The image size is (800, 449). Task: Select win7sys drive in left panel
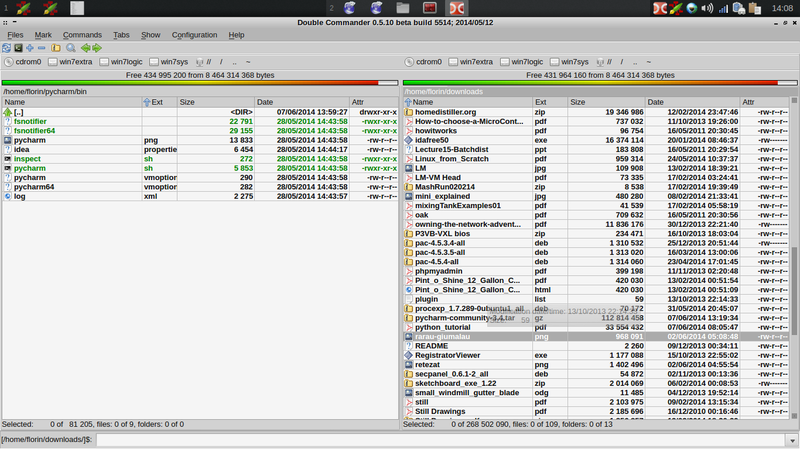(169, 62)
